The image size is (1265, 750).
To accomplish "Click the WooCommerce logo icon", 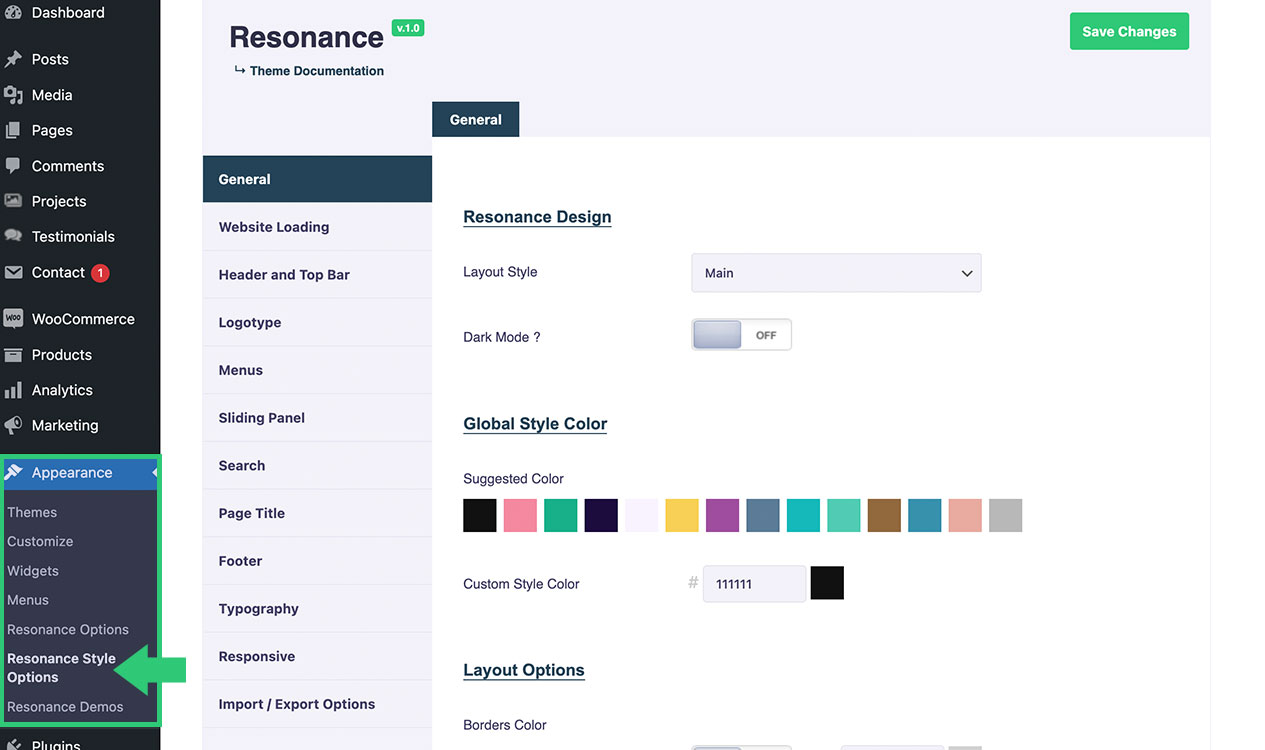I will pyautogui.click(x=13, y=319).
